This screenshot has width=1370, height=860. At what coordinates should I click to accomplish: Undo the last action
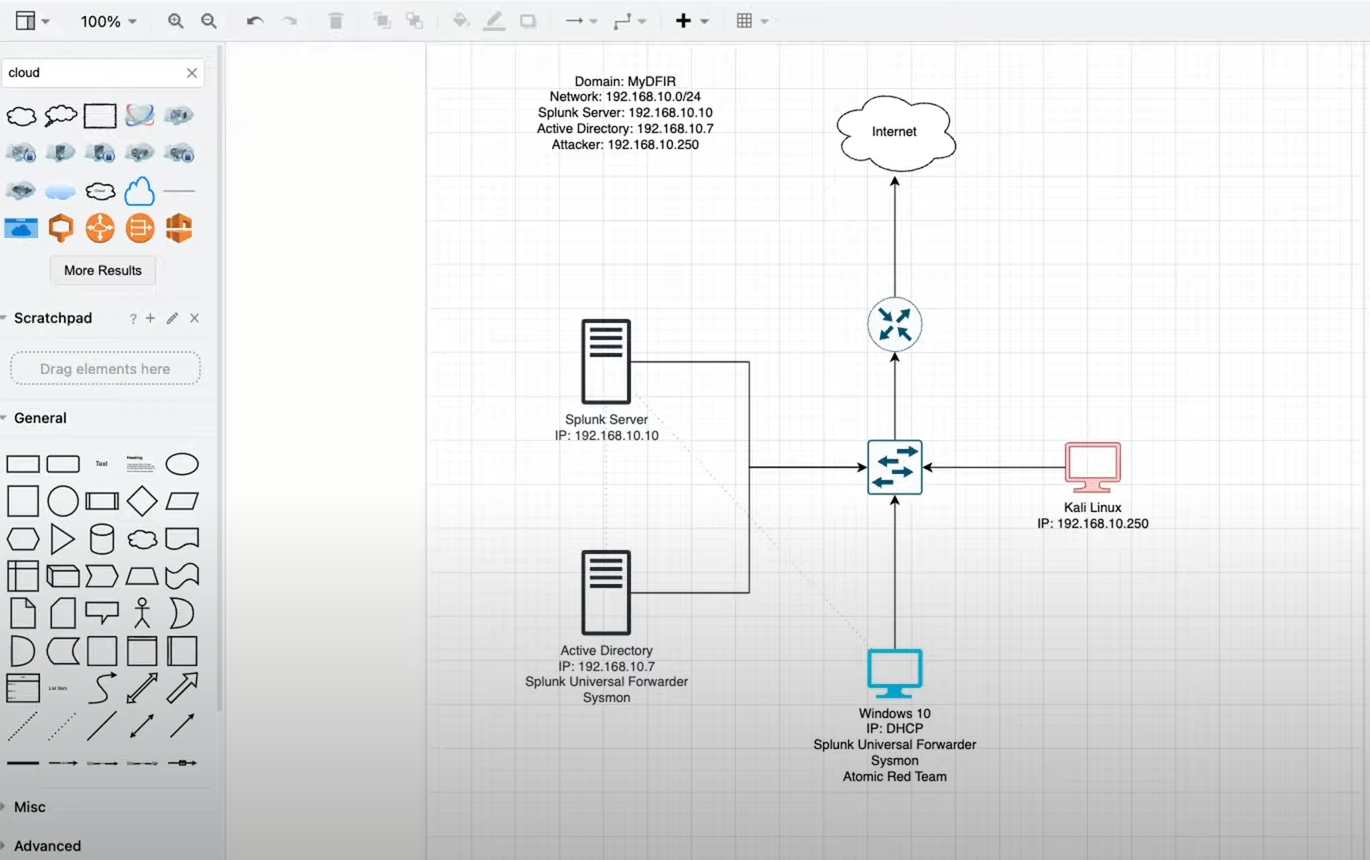tap(255, 21)
